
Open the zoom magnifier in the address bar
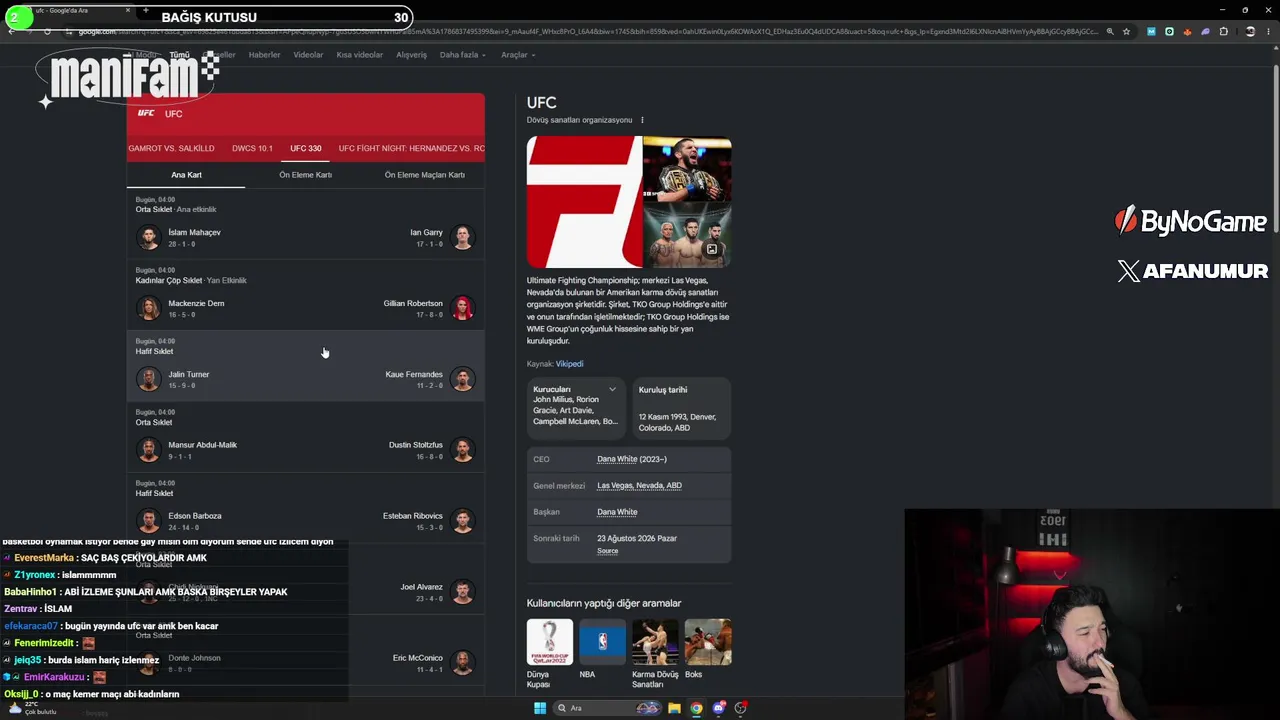coord(1110,31)
